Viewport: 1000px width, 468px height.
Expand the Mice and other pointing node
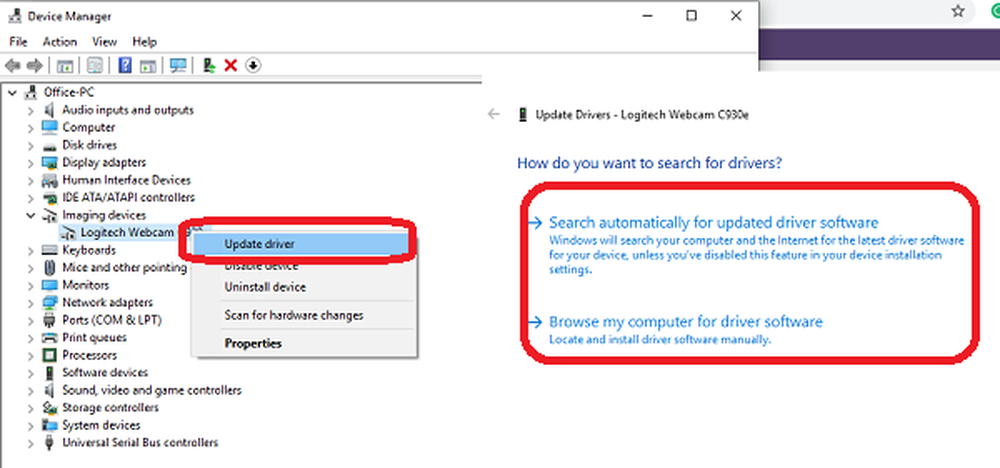(x=31, y=268)
